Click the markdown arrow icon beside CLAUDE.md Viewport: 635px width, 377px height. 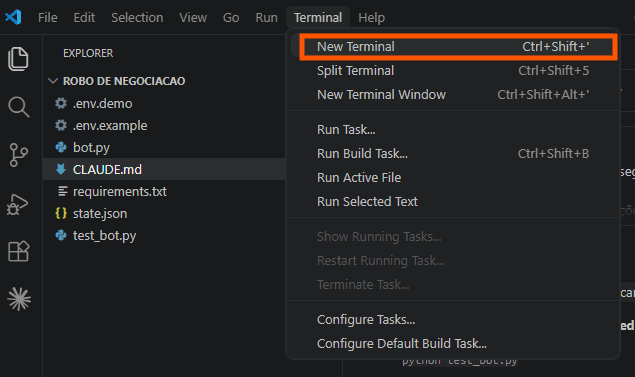coord(61,169)
